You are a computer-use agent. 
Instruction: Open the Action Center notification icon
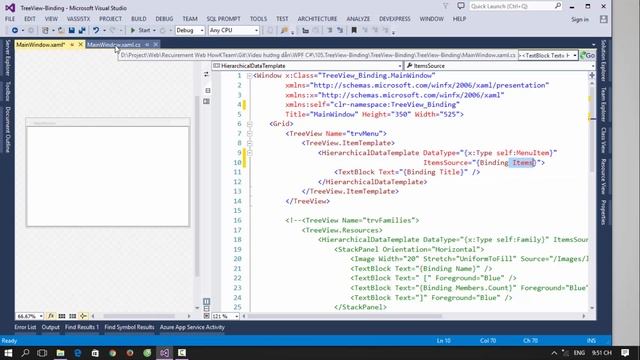(x=625, y=353)
